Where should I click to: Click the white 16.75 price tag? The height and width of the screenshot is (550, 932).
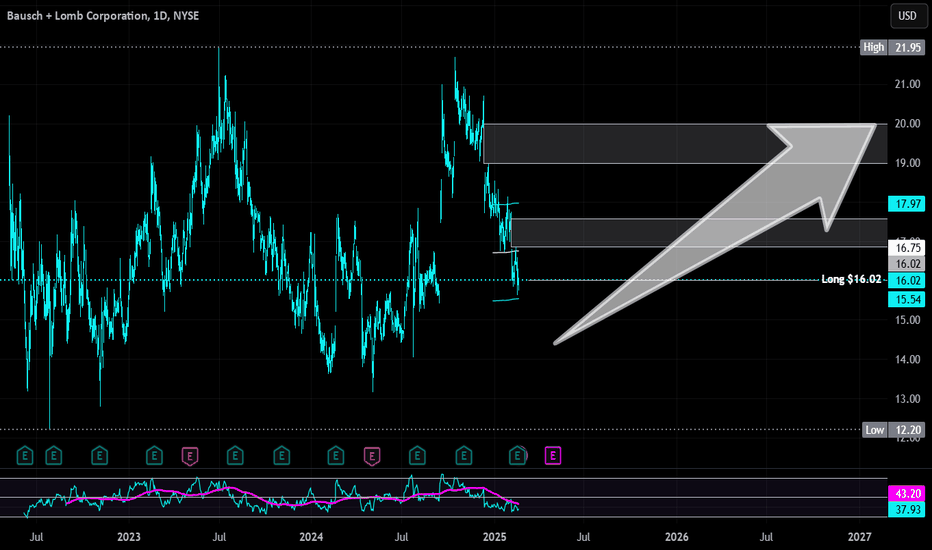pyautogui.click(x=906, y=247)
